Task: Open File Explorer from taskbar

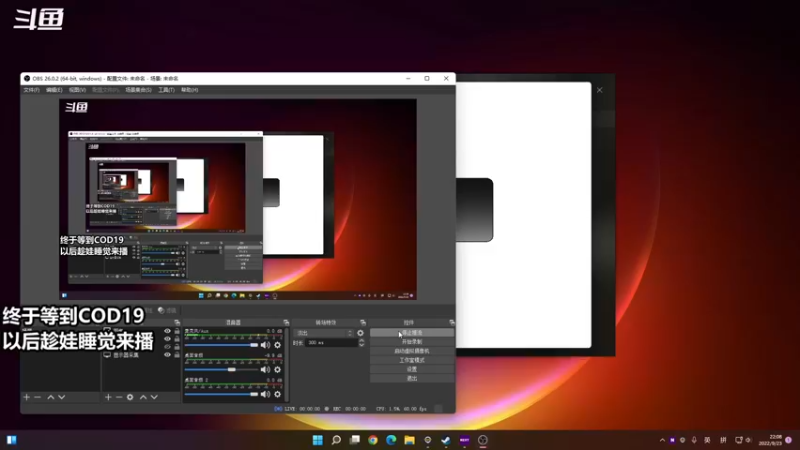Action: click(x=409, y=440)
